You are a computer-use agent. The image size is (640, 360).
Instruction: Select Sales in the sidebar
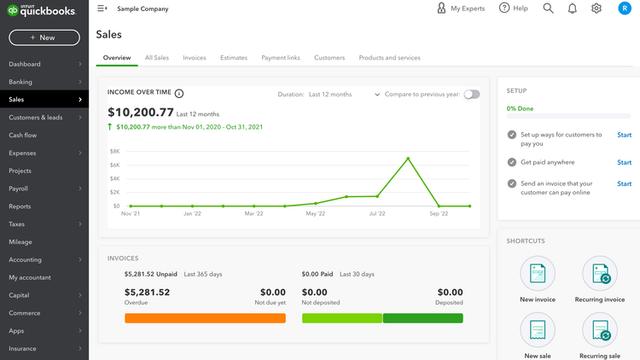[44, 100]
